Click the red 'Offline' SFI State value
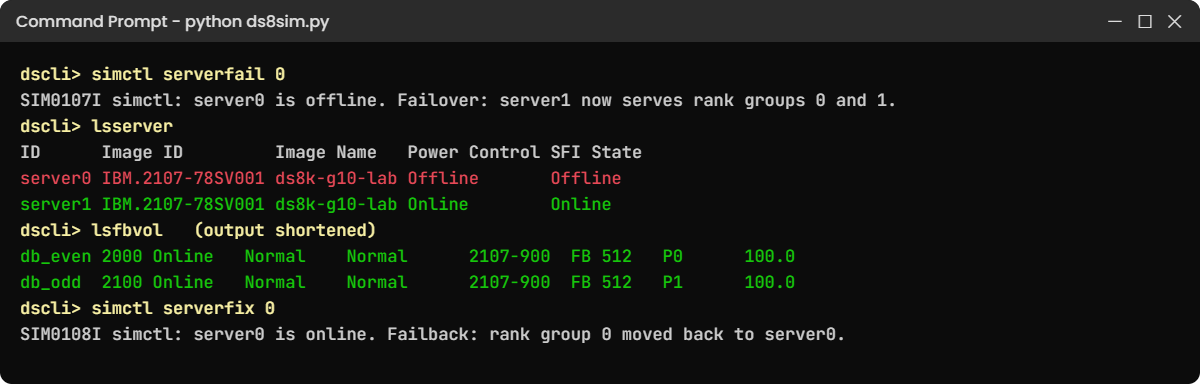The image size is (1200, 384). (586, 179)
